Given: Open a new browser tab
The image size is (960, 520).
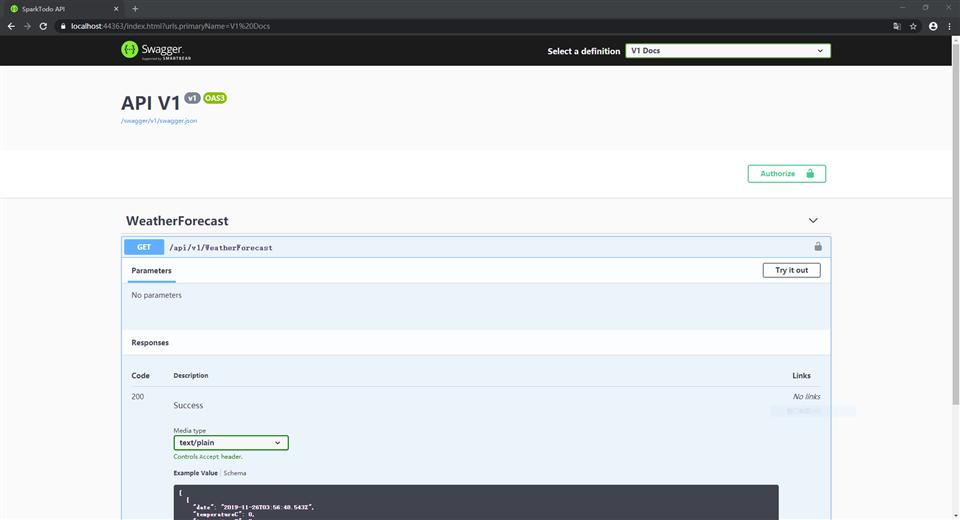Looking at the screenshot, I should pyautogui.click(x=135, y=8).
